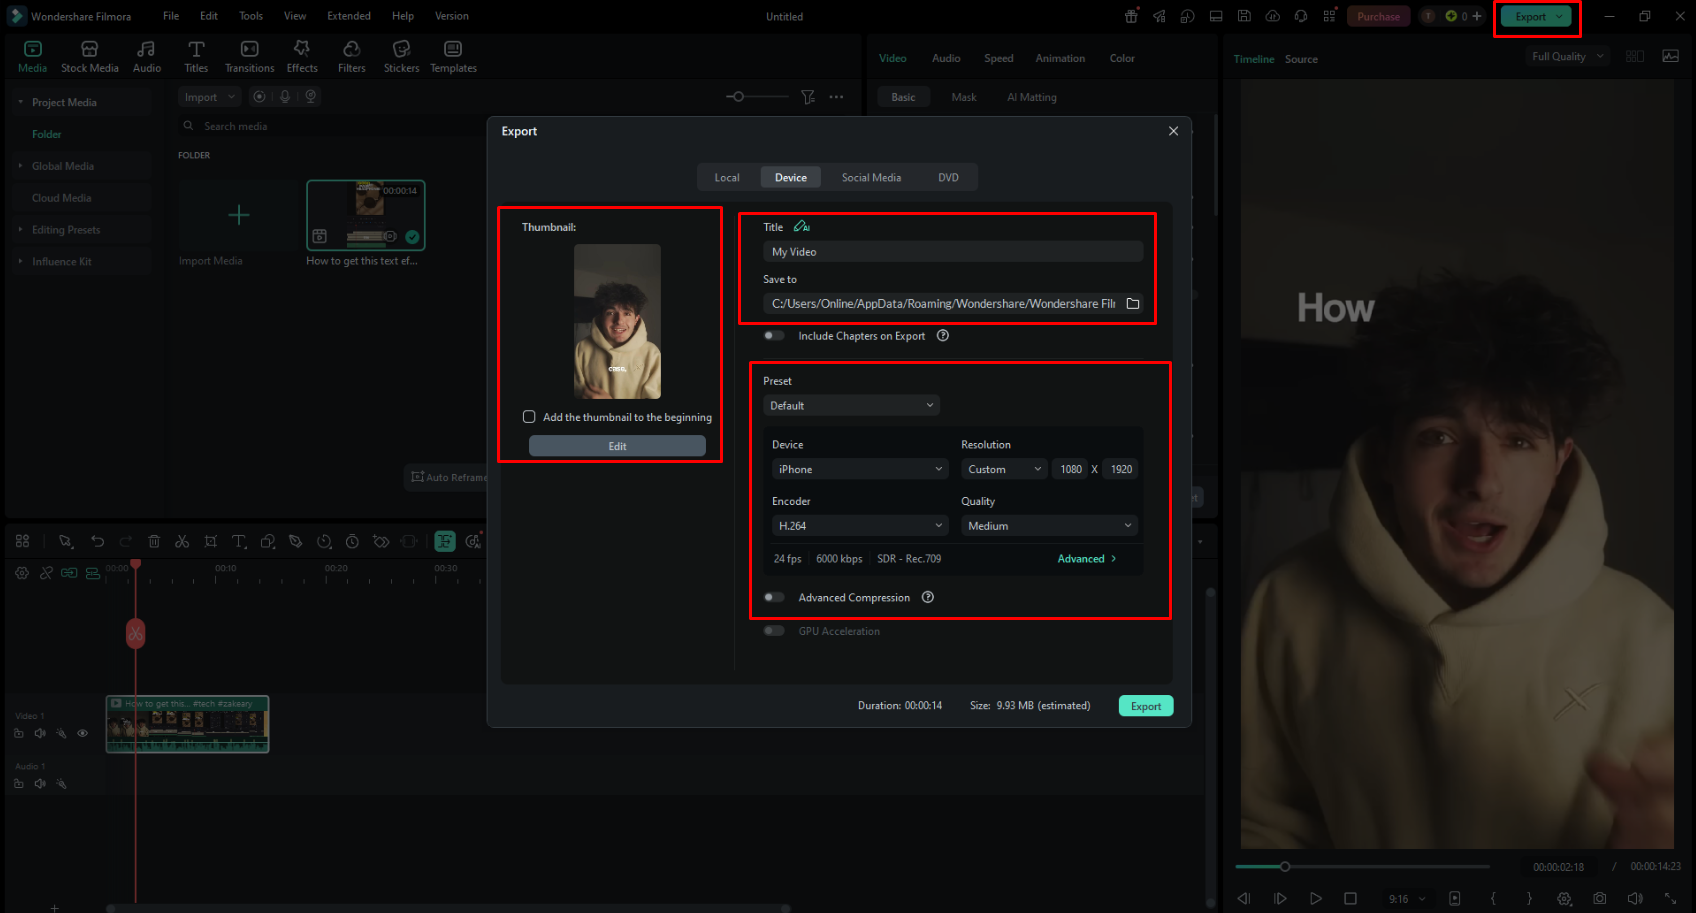This screenshot has height=913, width=1696.
Task: Click the text tool icon in timeline toolbar
Action: point(239,541)
